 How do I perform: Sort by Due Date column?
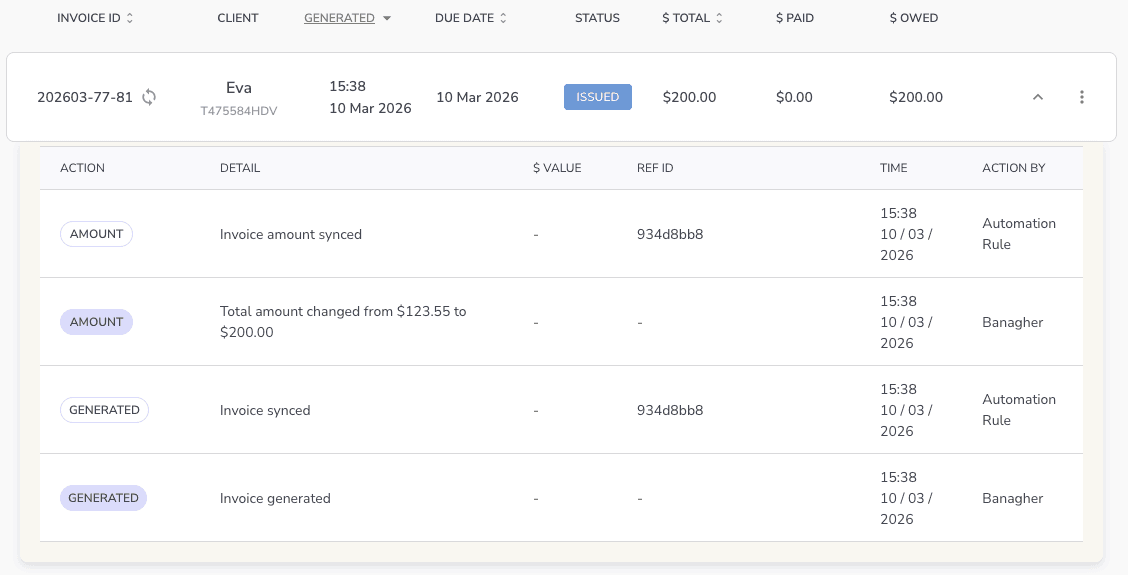(470, 18)
